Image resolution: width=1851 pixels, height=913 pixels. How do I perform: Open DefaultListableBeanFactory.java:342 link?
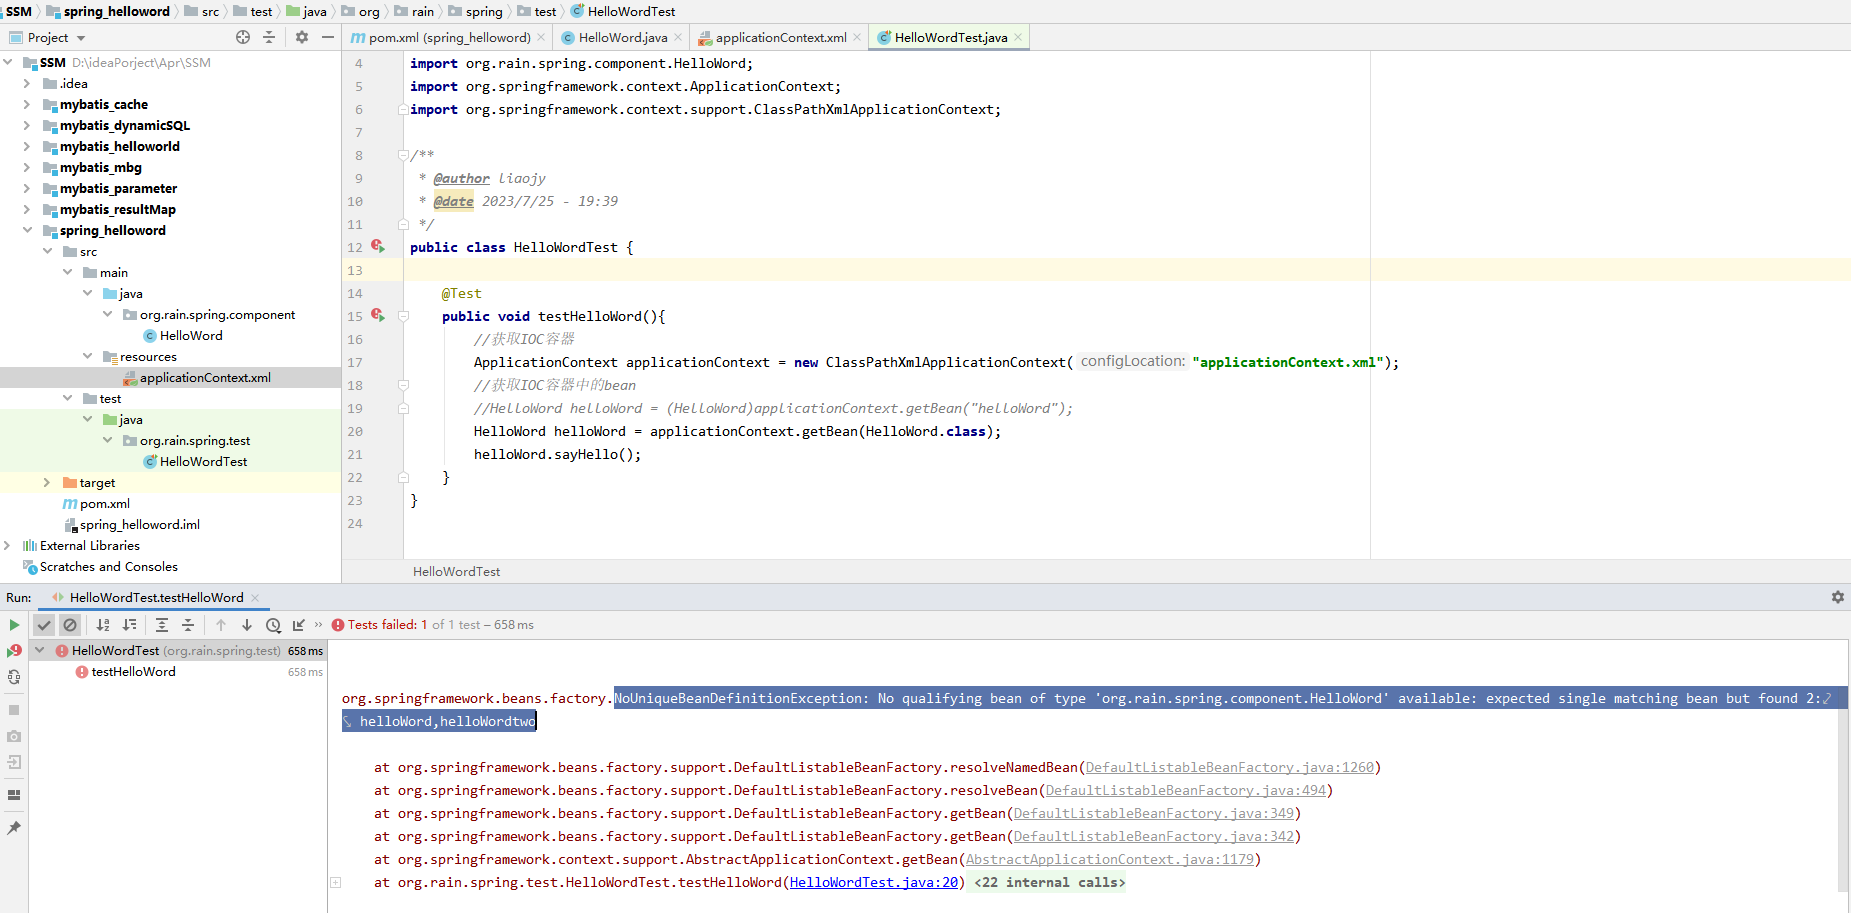click(x=1154, y=836)
